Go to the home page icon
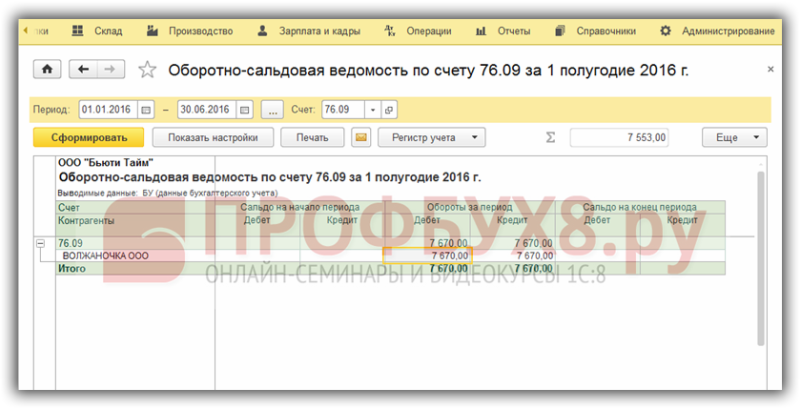The width and height of the screenshot is (800, 409). click(x=47, y=69)
